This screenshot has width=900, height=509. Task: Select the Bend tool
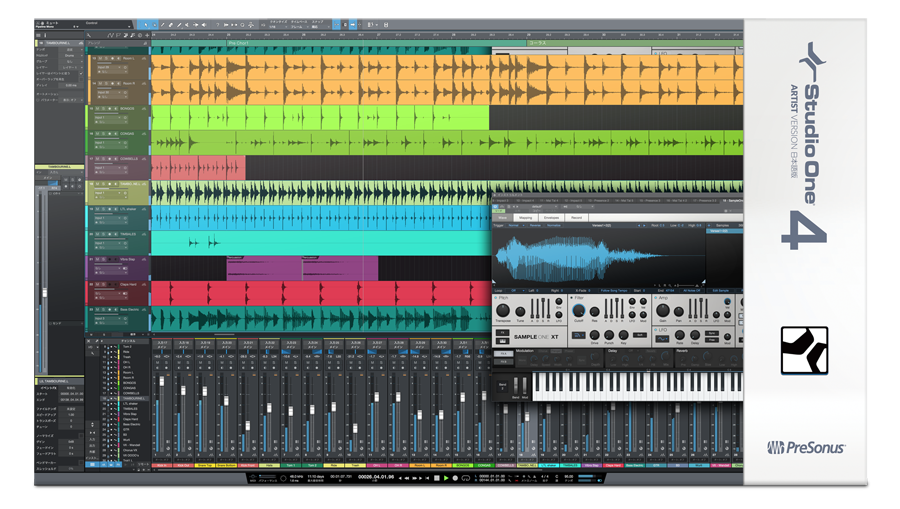pos(195,25)
